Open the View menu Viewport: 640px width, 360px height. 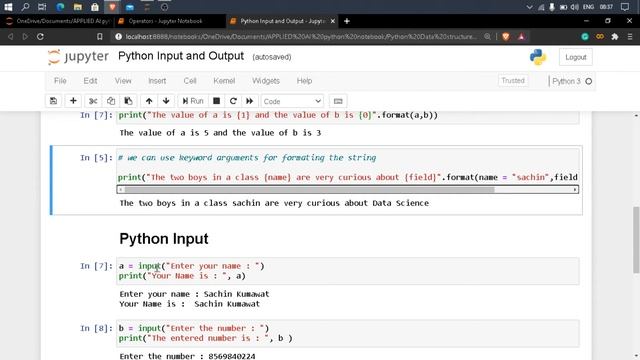[123, 81]
